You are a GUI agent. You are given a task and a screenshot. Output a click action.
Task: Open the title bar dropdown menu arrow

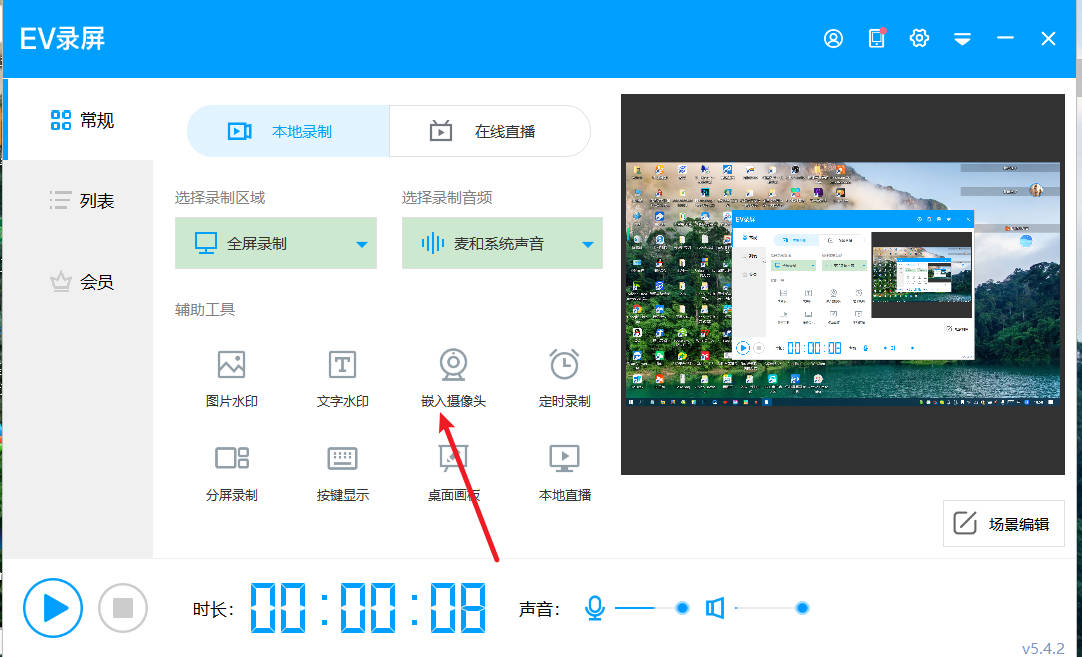(x=962, y=39)
